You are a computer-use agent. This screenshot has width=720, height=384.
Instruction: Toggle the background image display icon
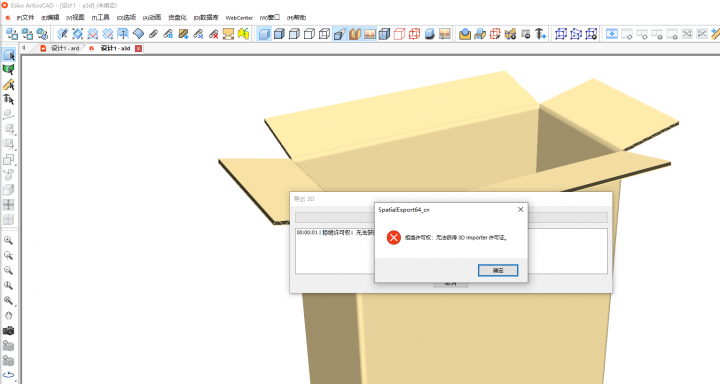coord(370,34)
